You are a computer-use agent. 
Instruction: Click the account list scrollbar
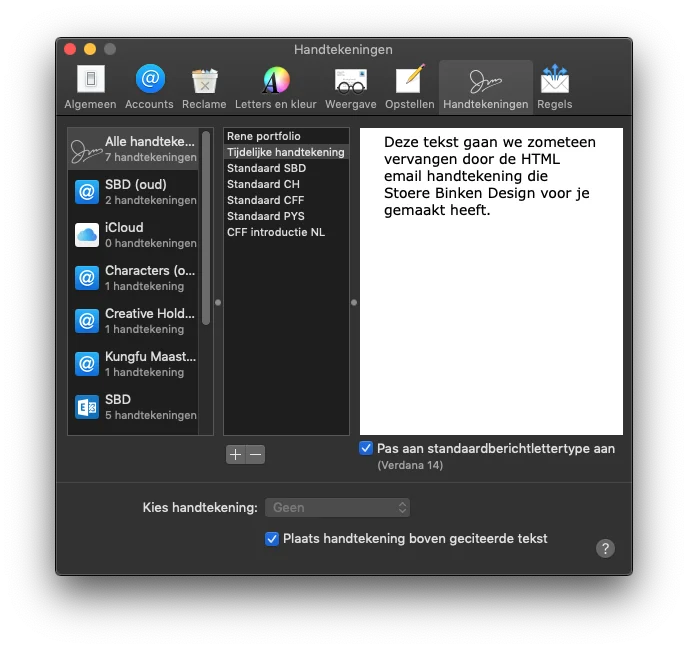pos(206,228)
